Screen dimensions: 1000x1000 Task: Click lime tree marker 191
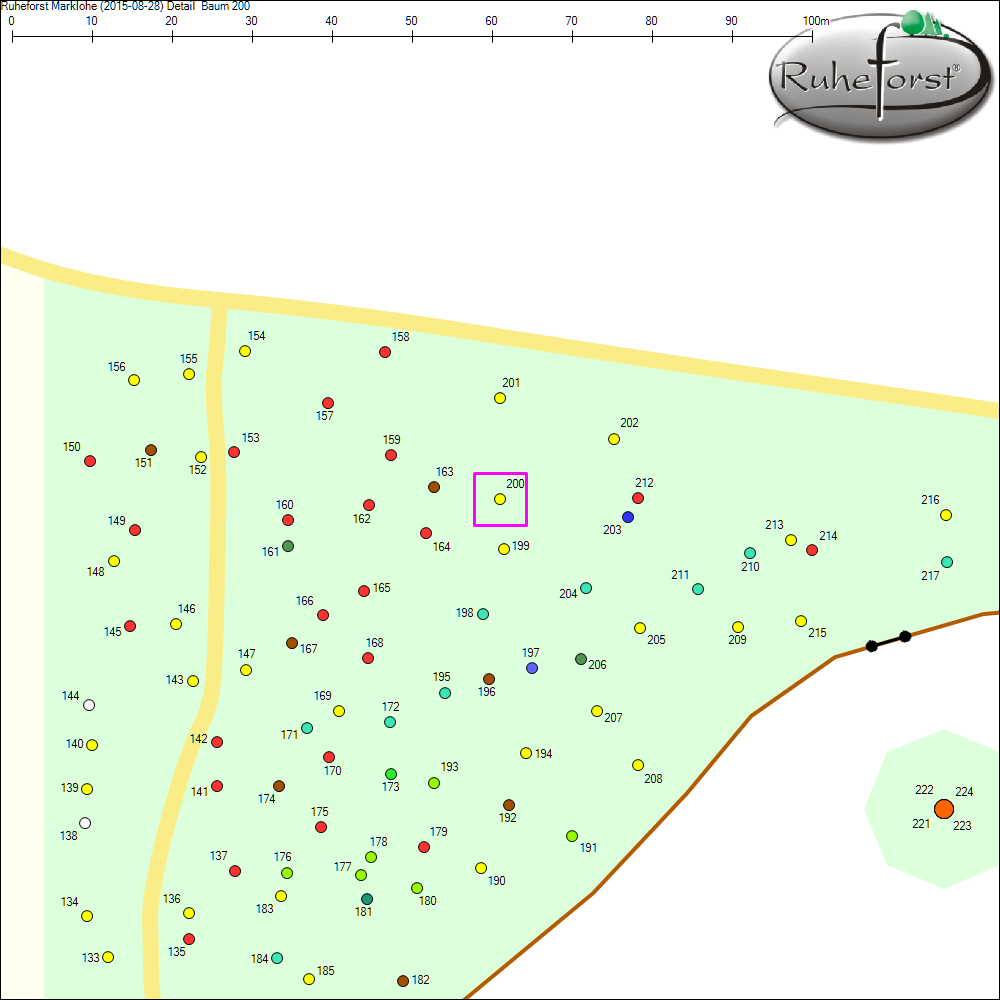click(572, 836)
